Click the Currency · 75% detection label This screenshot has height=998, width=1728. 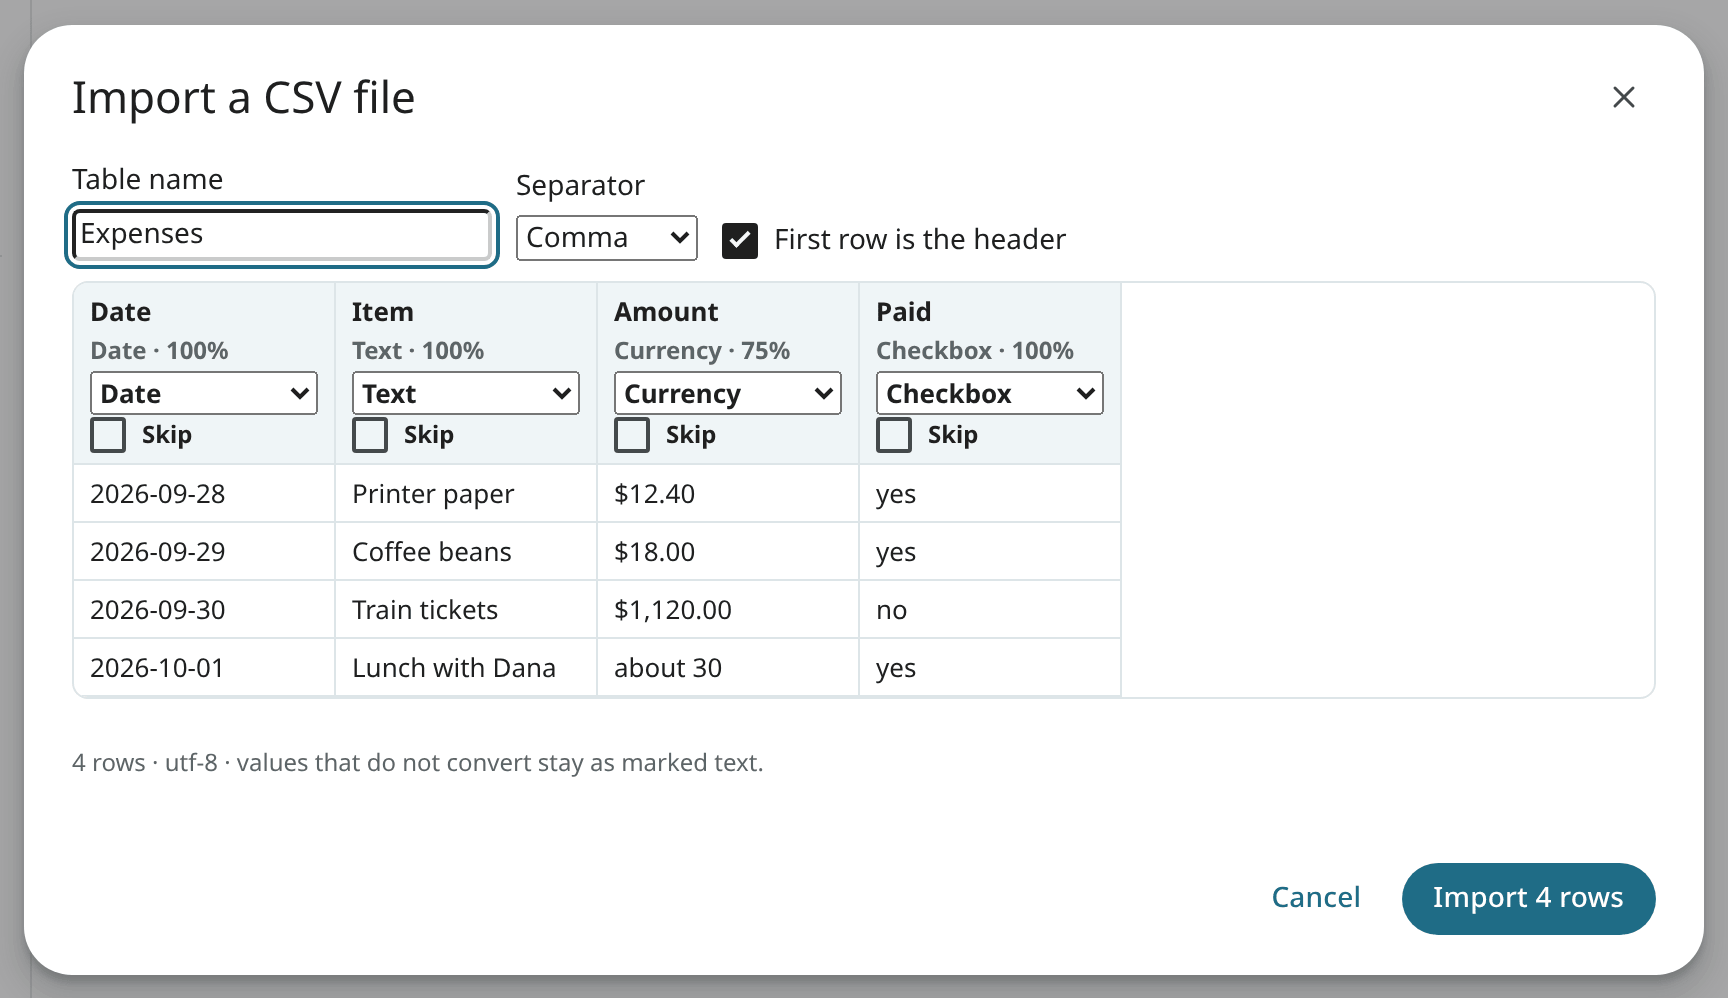(702, 351)
